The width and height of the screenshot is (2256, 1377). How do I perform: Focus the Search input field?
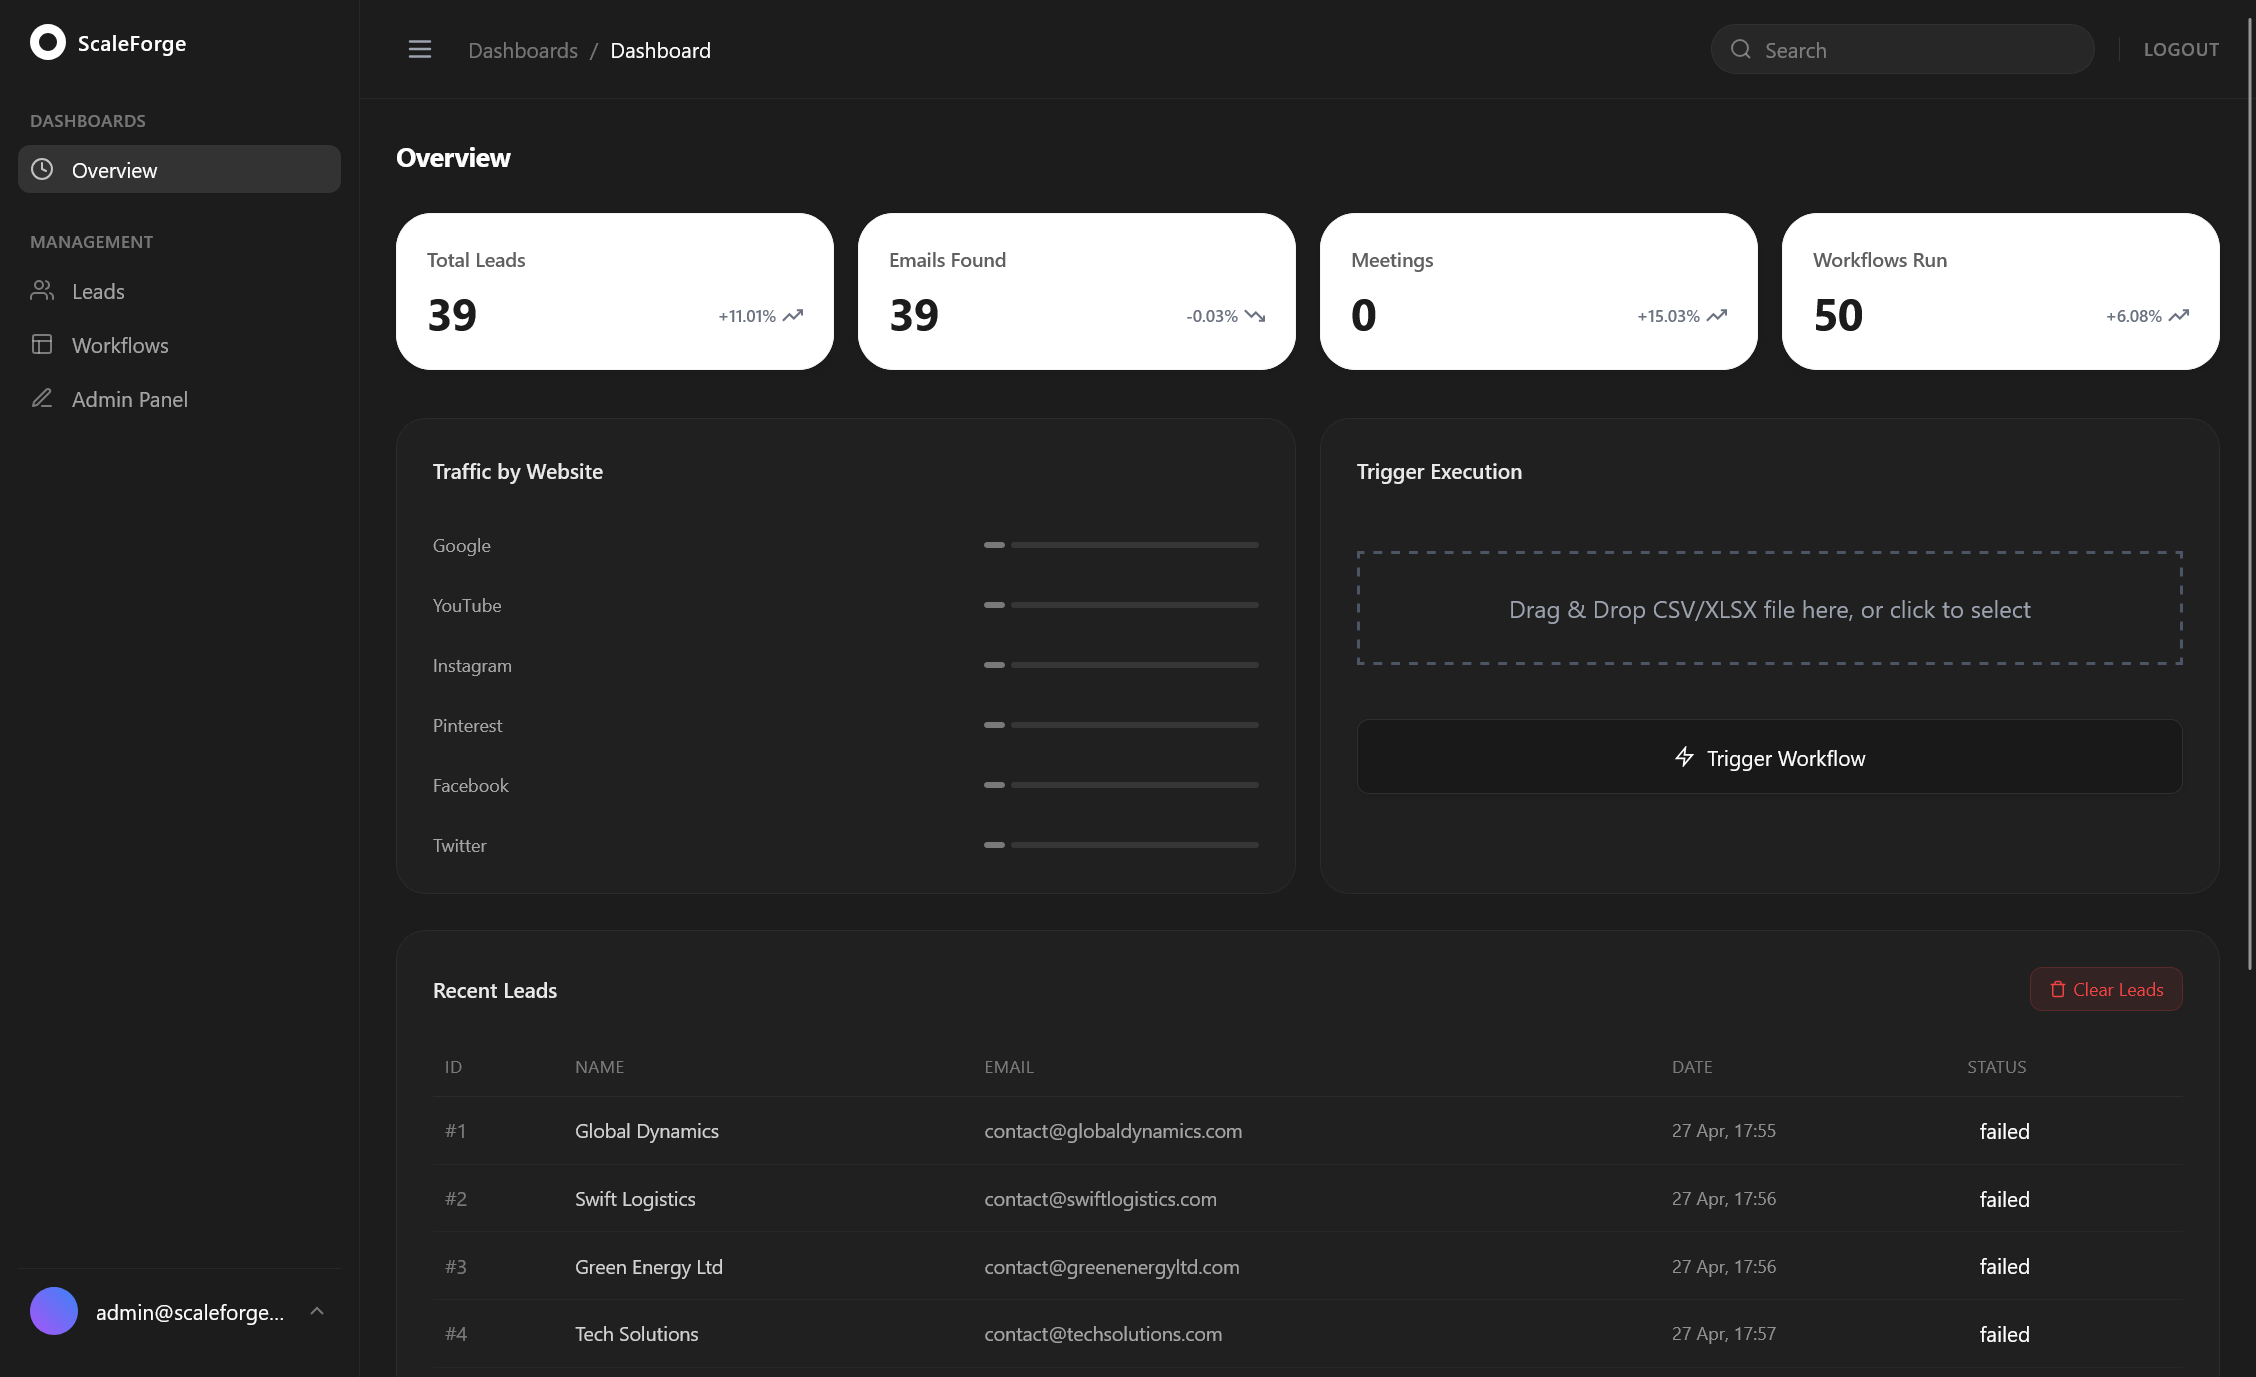pyautogui.click(x=1902, y=49)
